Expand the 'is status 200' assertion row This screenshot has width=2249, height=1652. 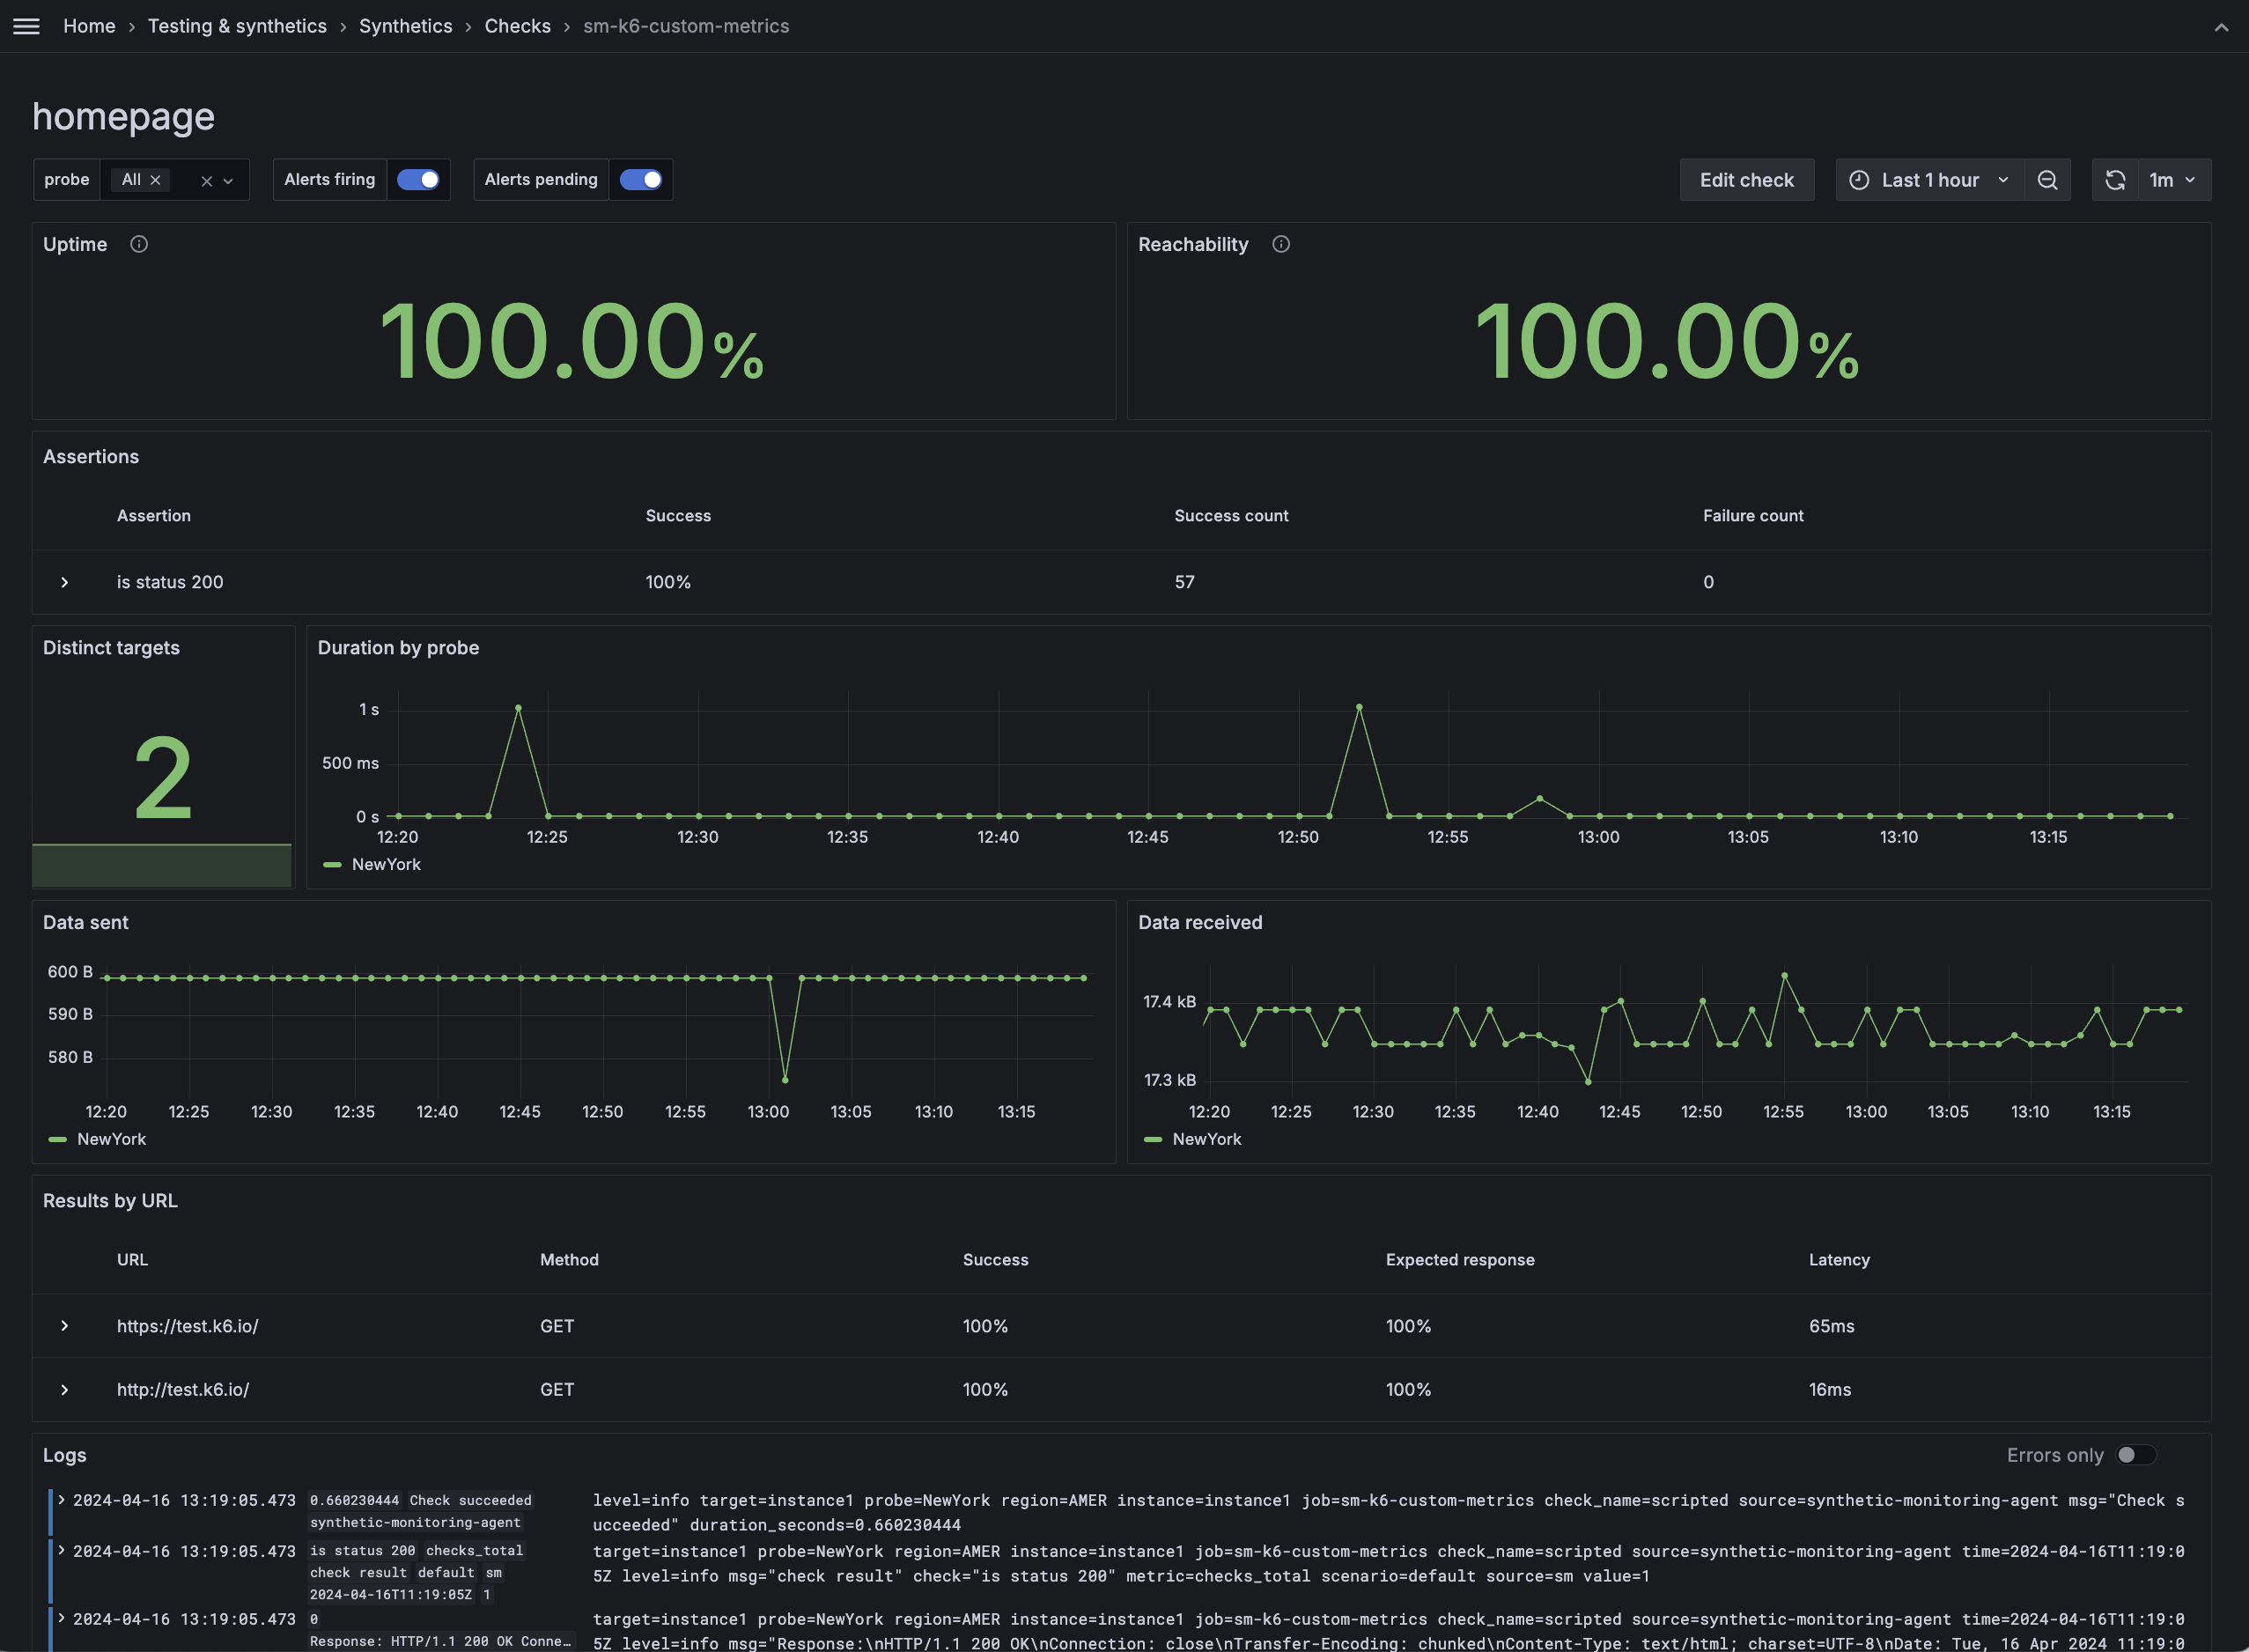(x=65, y=582)
